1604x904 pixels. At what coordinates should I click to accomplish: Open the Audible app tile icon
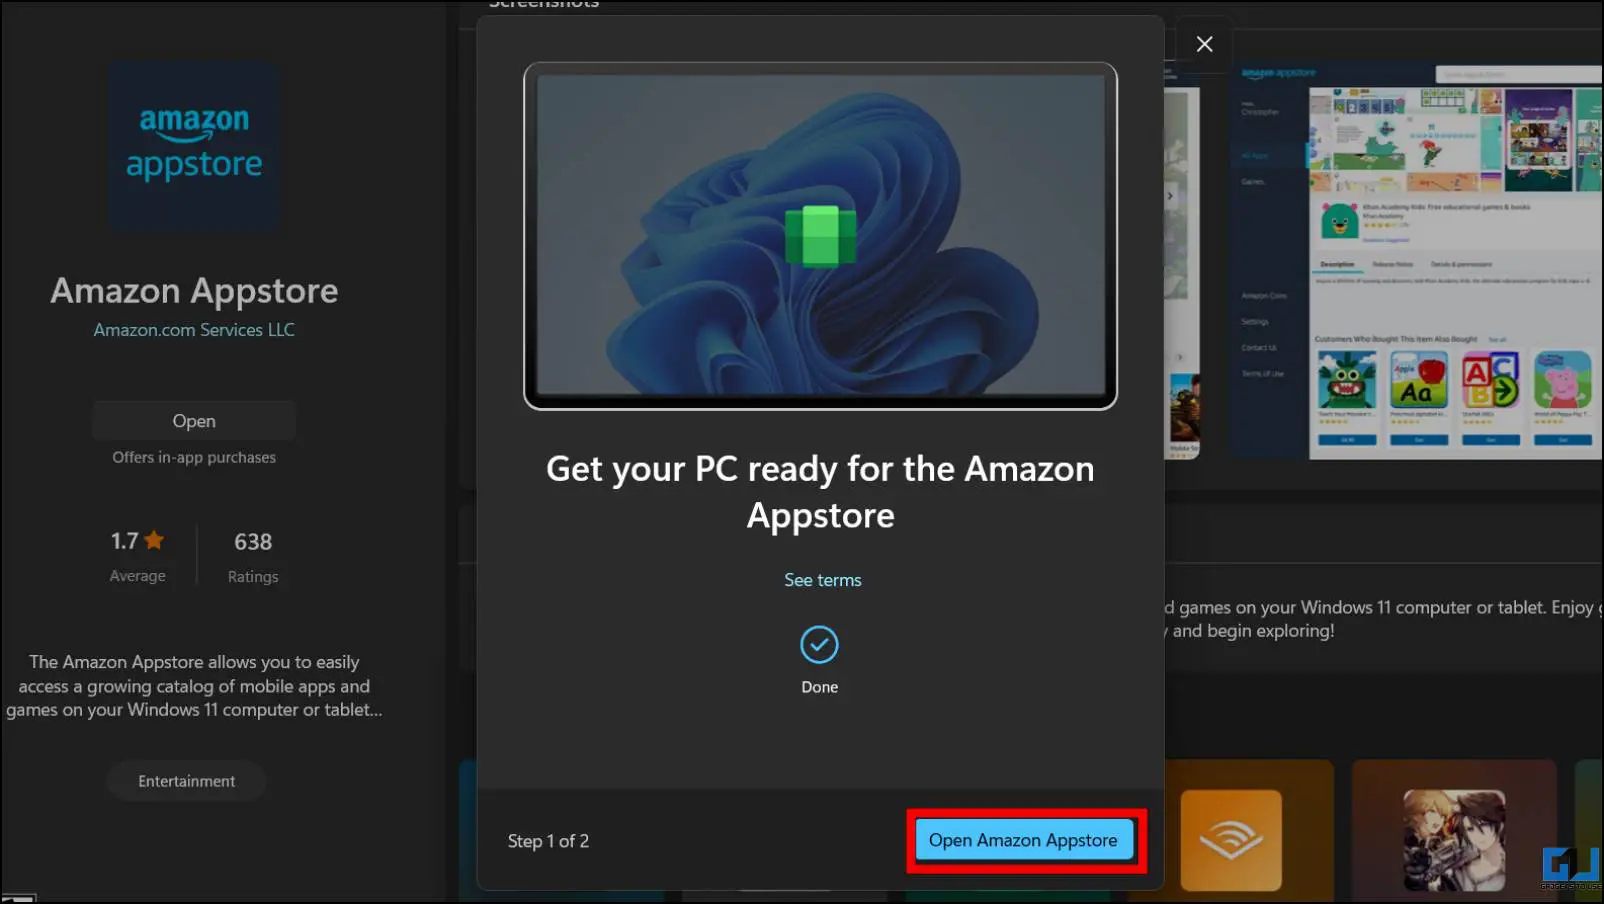click(1231, 840)
